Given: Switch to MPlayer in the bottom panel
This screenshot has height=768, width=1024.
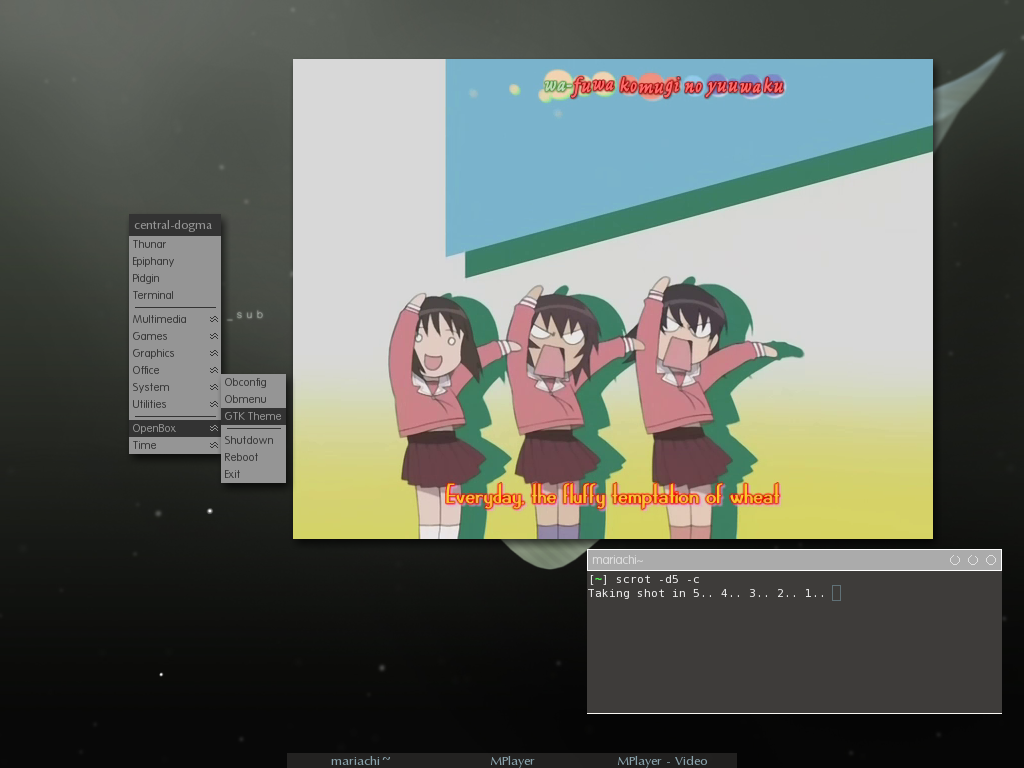Looking at the screenshot, I should tap(512, 761).
